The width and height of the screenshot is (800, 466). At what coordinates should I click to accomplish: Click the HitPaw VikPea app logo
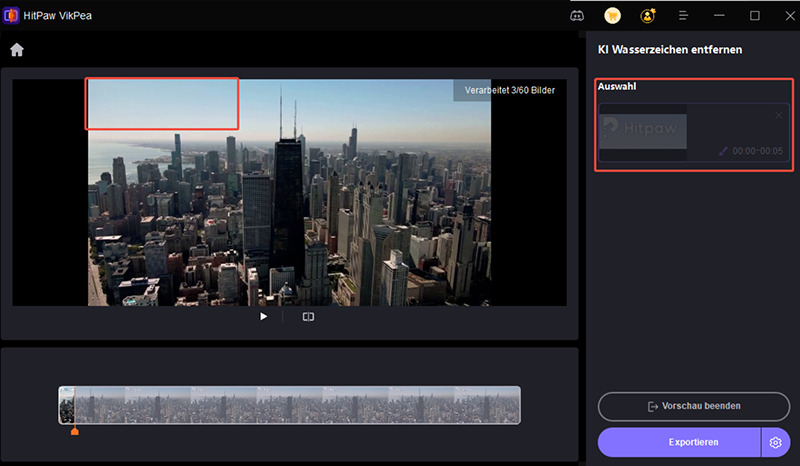[x=11, y=15]
